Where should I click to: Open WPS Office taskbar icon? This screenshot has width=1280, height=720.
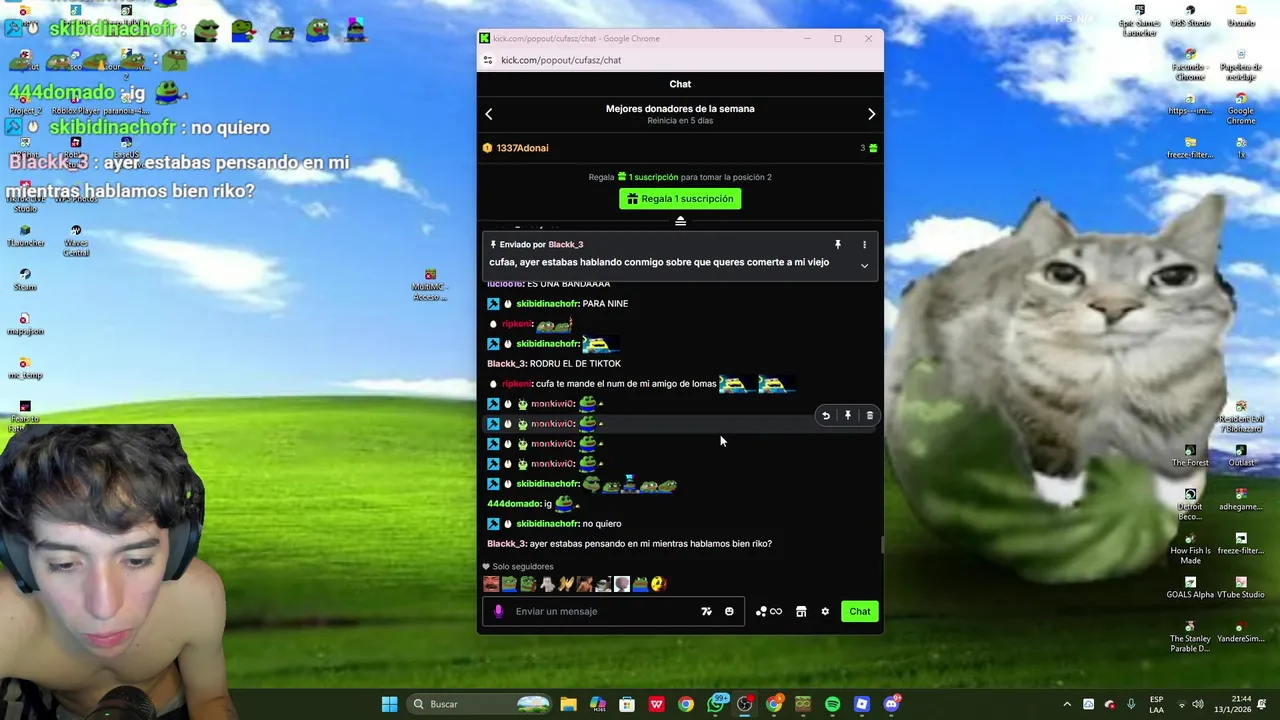click(656, 704)
